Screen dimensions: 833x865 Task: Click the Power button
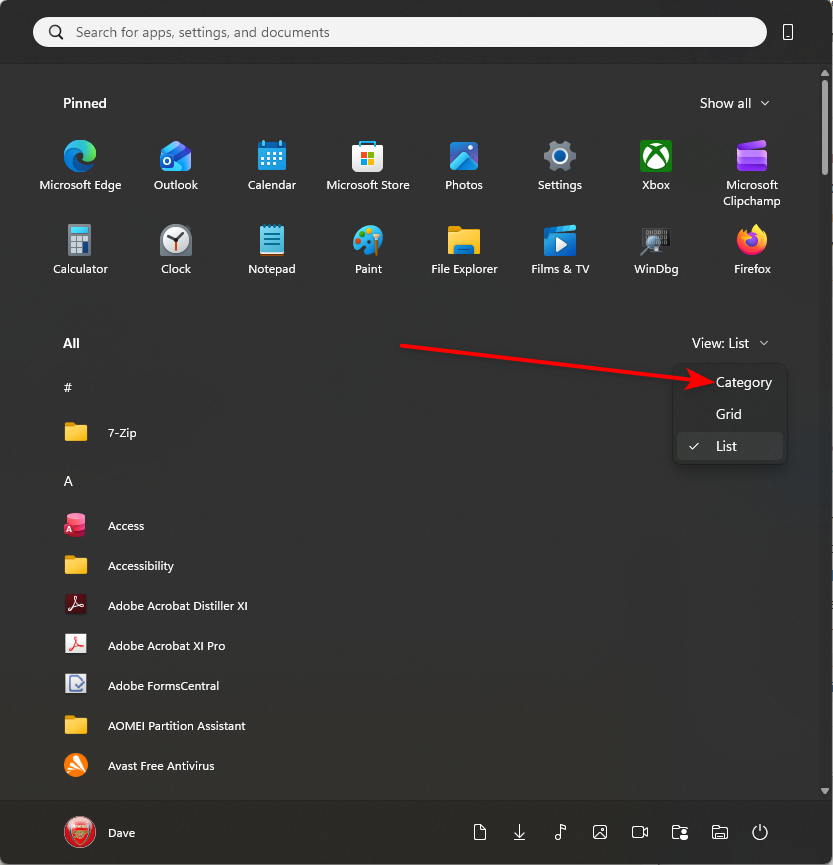coord(760,832)
